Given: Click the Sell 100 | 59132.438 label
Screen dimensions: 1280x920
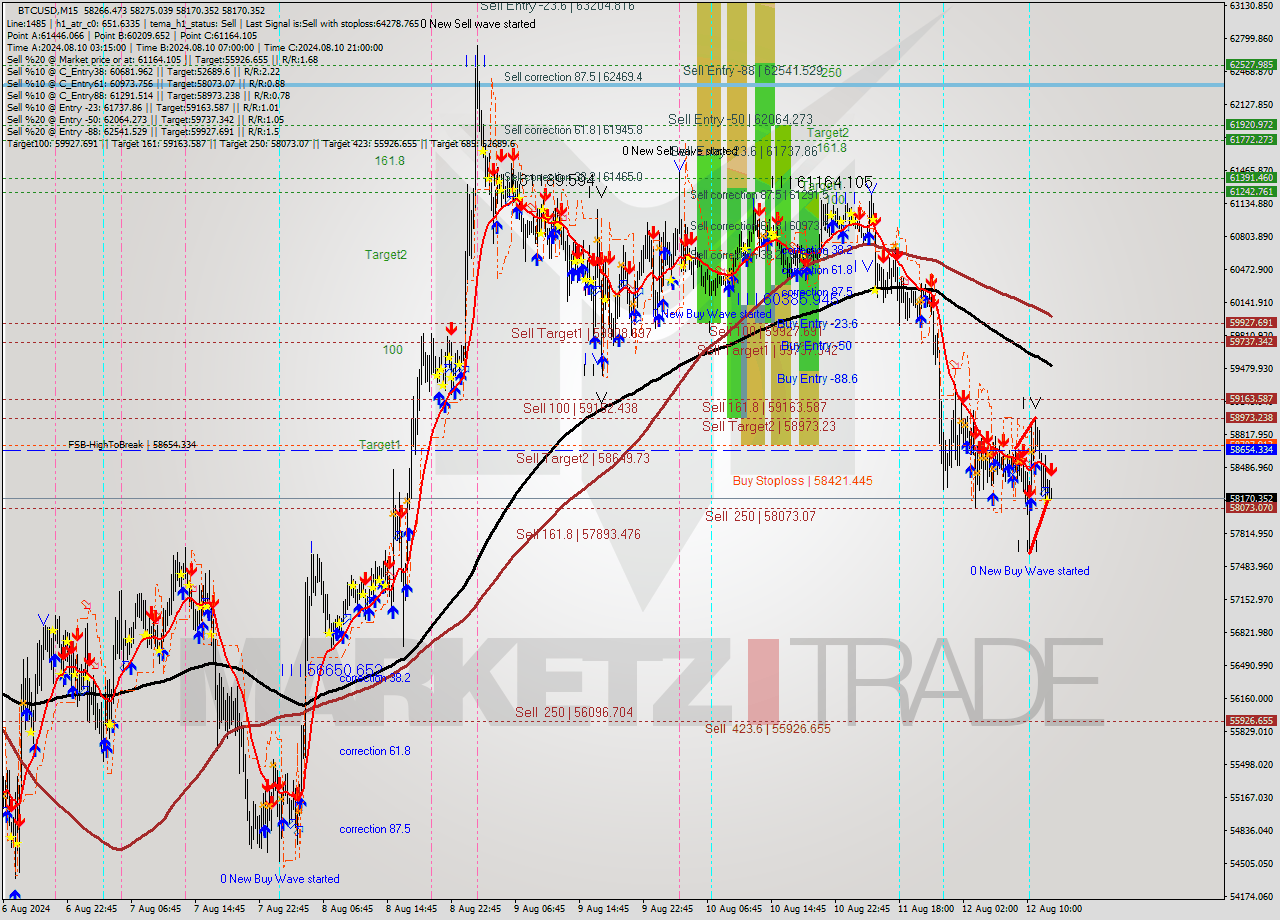Looking at the screenshot, I should (580, 408).
